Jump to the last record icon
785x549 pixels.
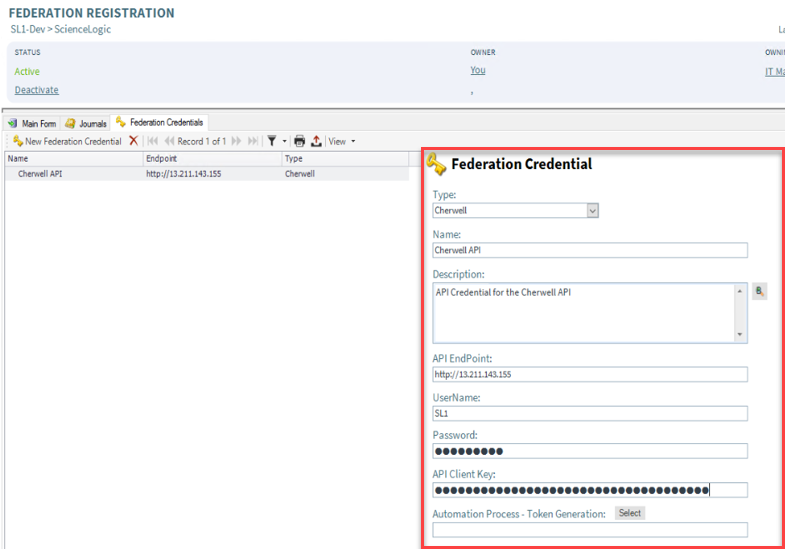coord(253,141)
